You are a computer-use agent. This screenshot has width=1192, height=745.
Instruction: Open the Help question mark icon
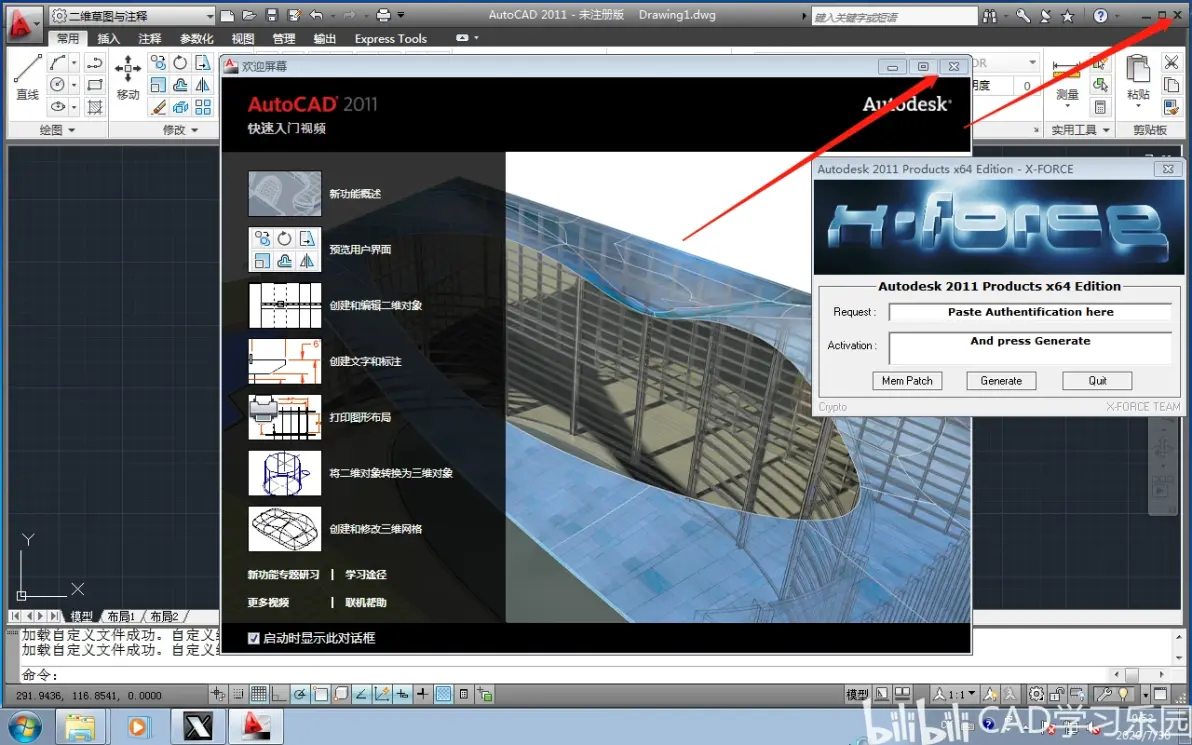tap(1100, 15)
